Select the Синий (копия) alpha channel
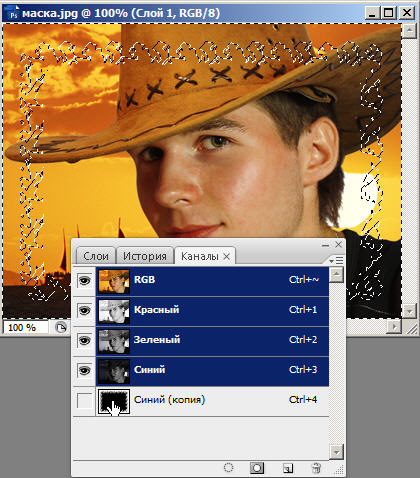 pyautogui.click(x=212, y=401)
